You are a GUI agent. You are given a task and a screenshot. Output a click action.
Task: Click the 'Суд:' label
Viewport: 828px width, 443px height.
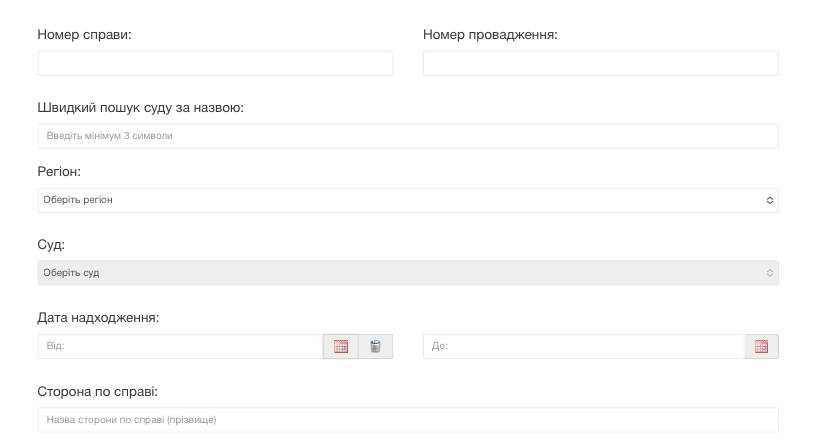coord(51,245)
